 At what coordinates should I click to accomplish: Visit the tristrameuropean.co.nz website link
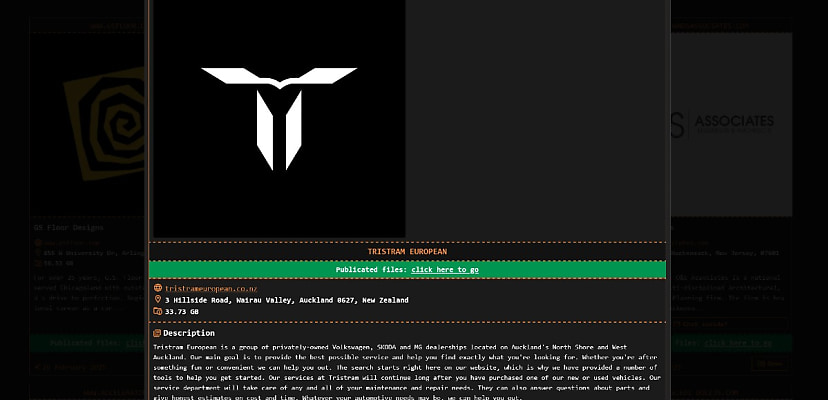click(211, 289)
